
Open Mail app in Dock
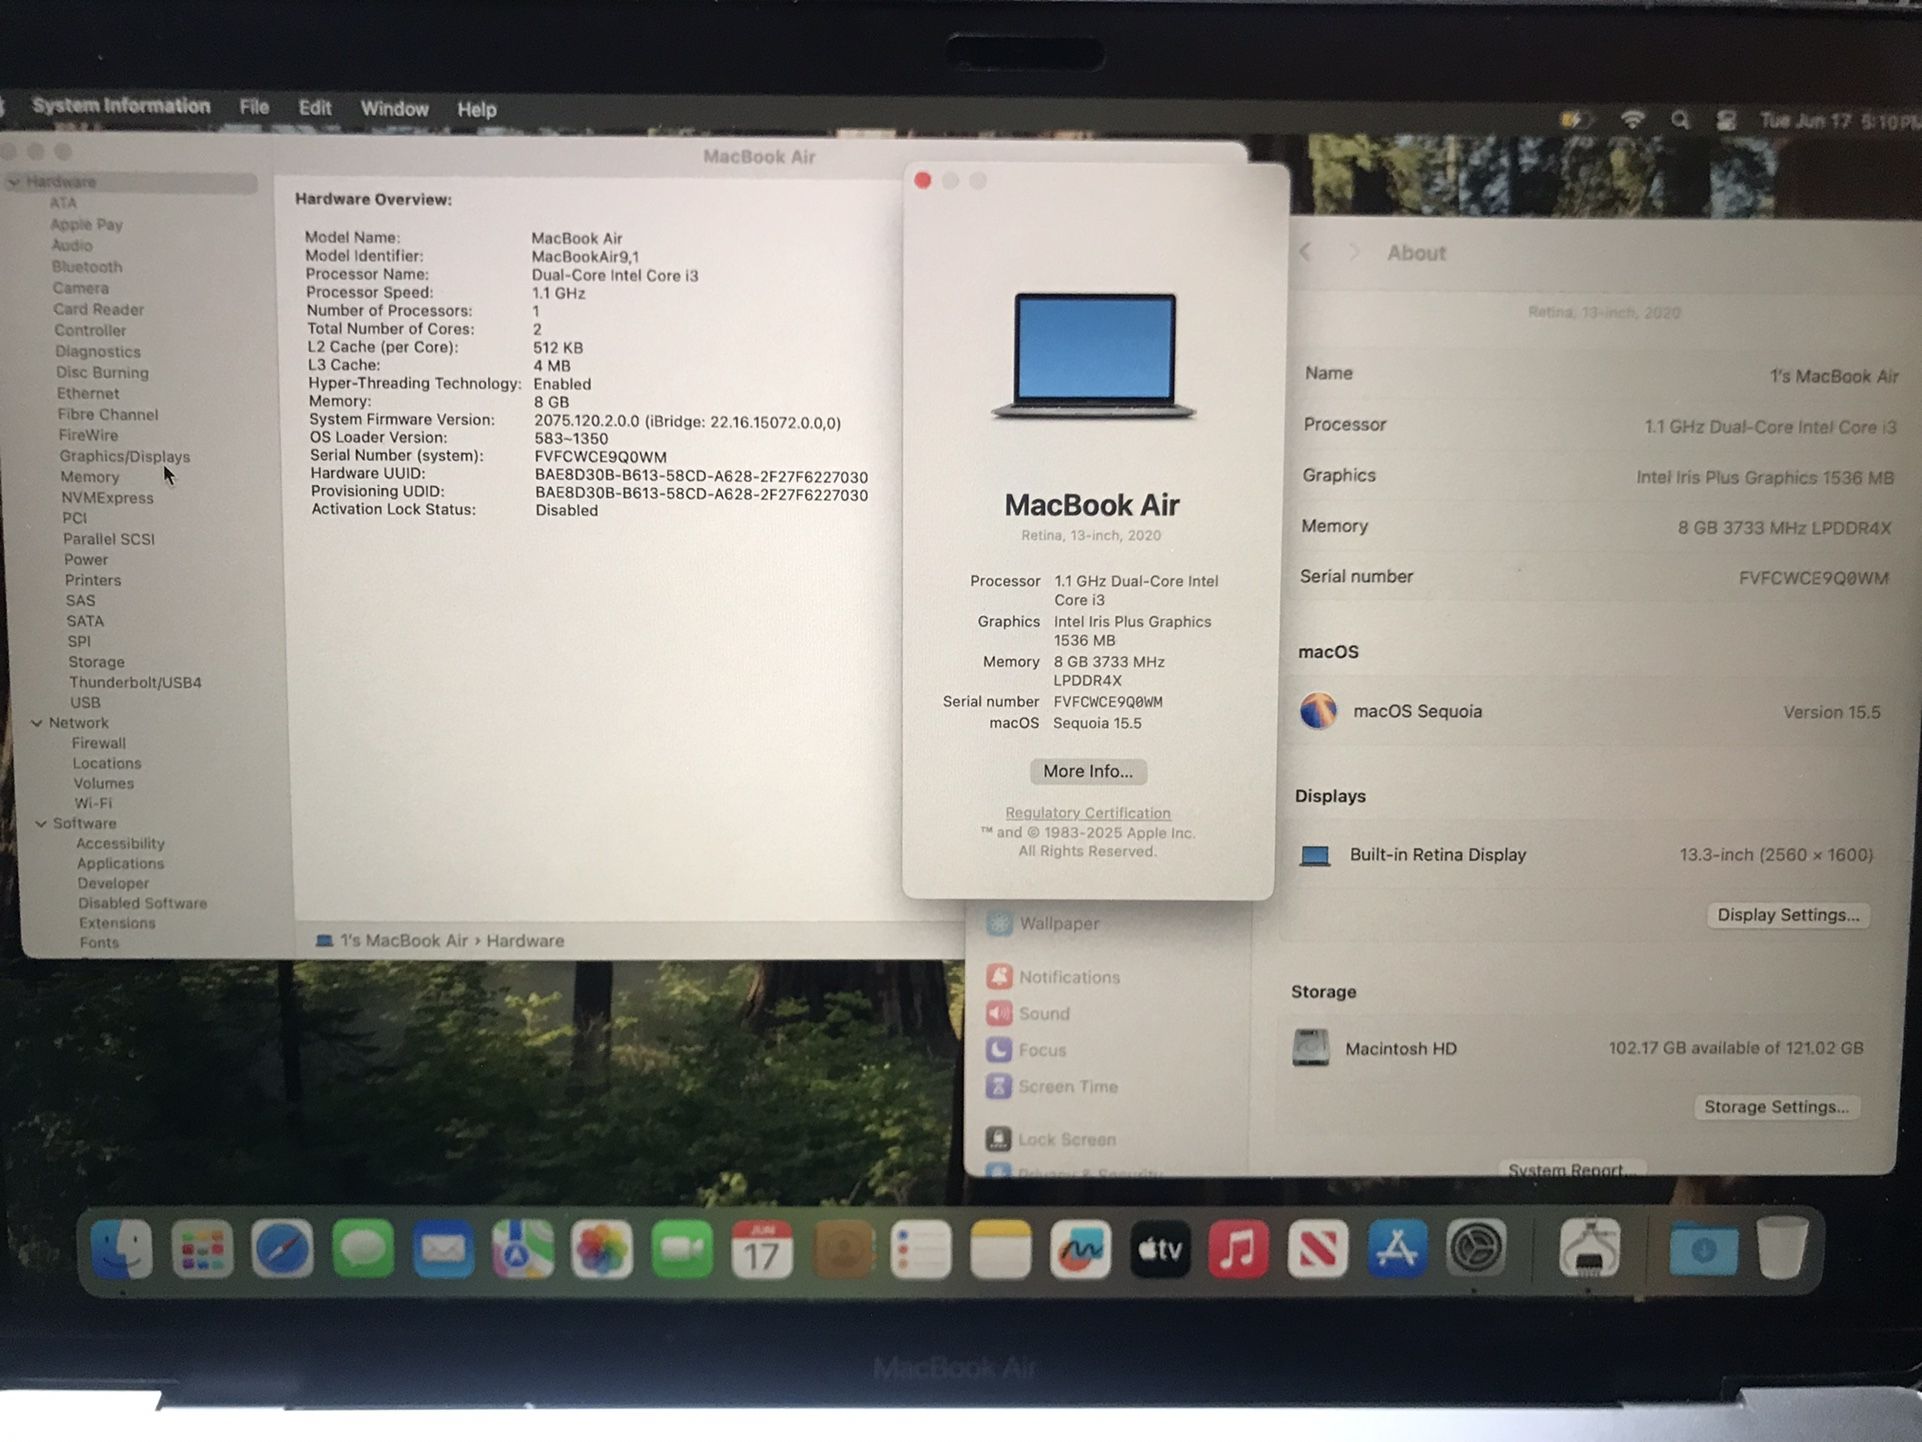pos(443,1248)
